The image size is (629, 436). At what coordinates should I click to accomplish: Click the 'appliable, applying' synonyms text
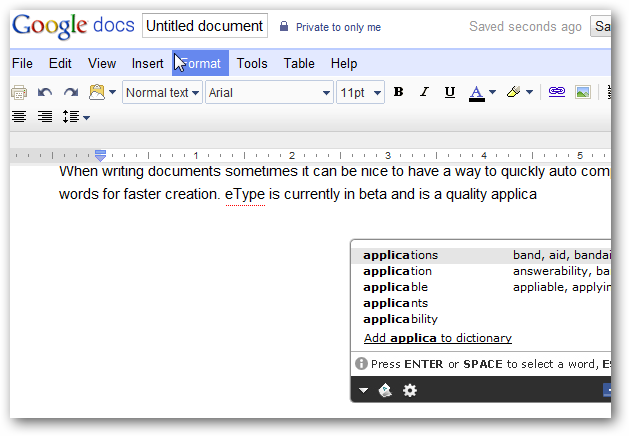pyautogui.click(x=562, y=288)
